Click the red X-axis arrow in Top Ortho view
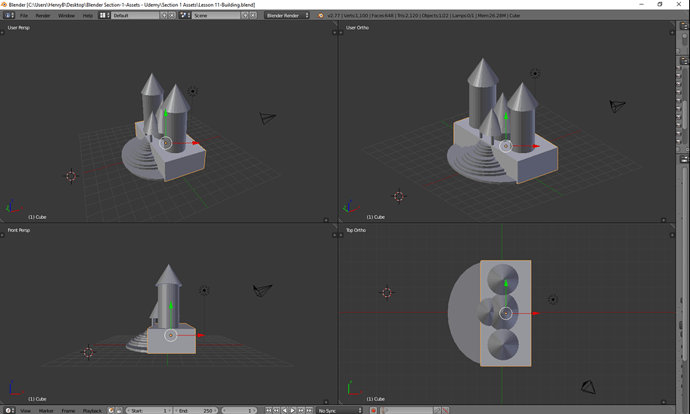 [534, 313]
